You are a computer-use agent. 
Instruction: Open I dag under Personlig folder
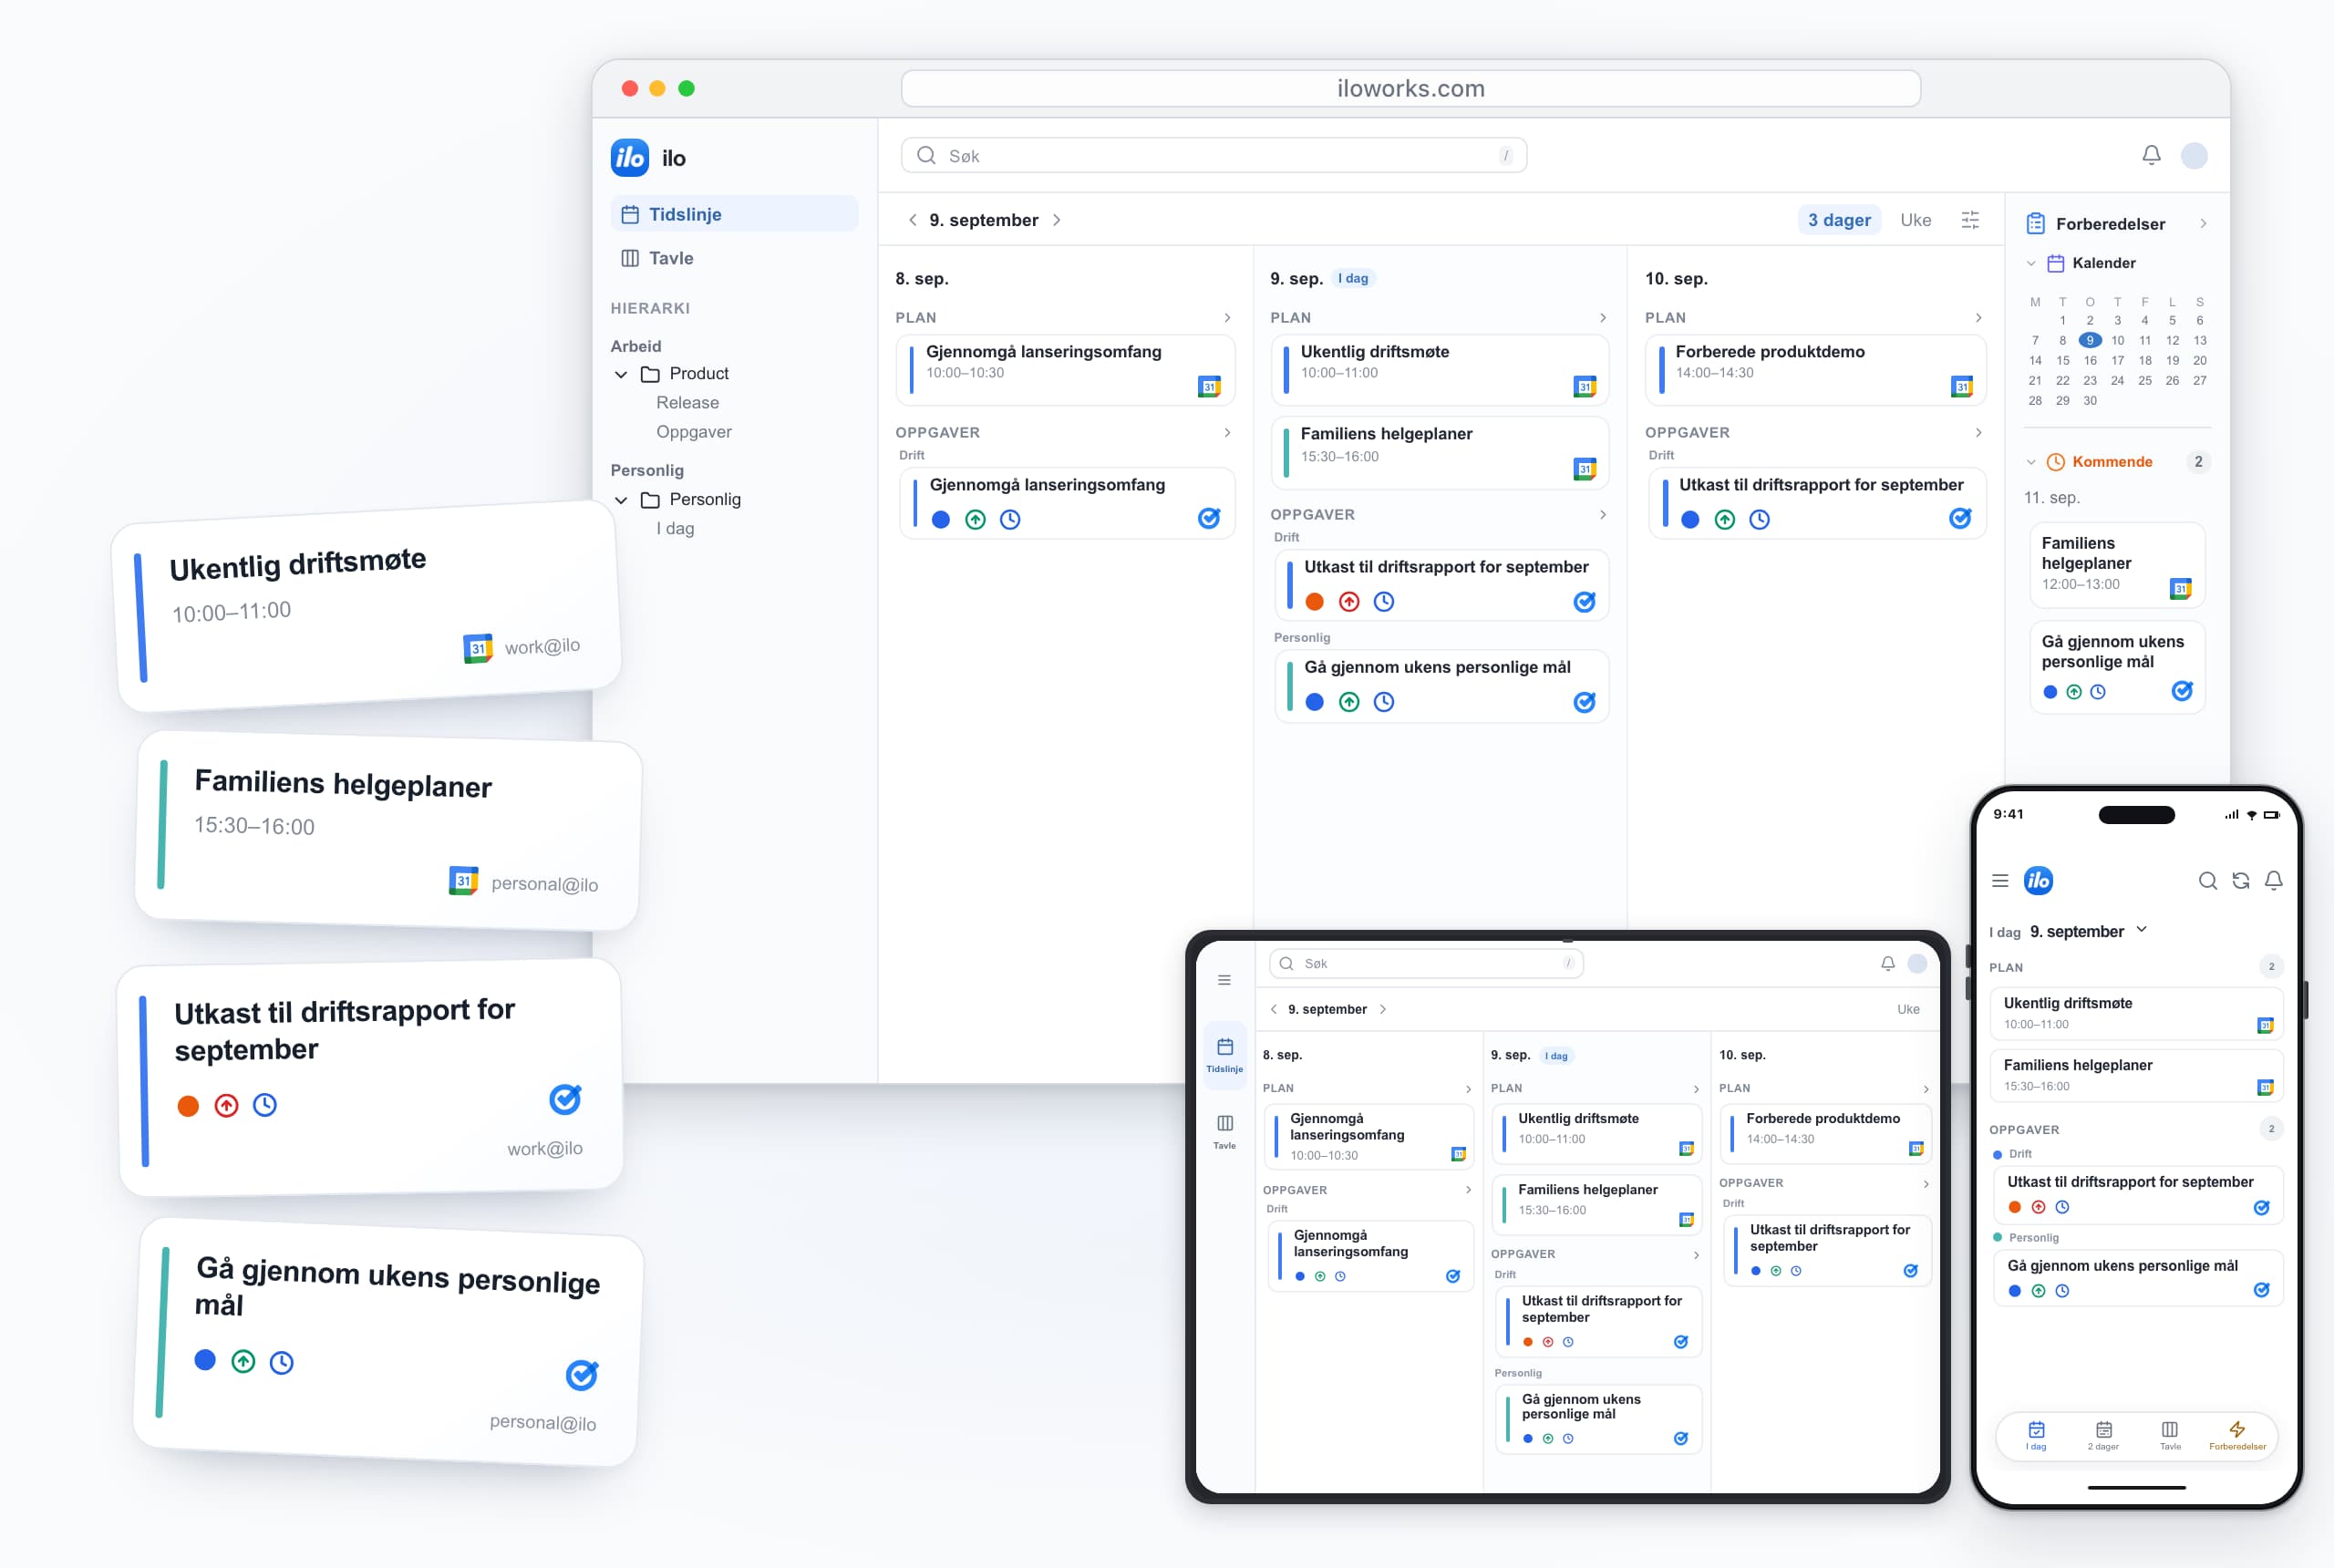[x=675, y=529]
